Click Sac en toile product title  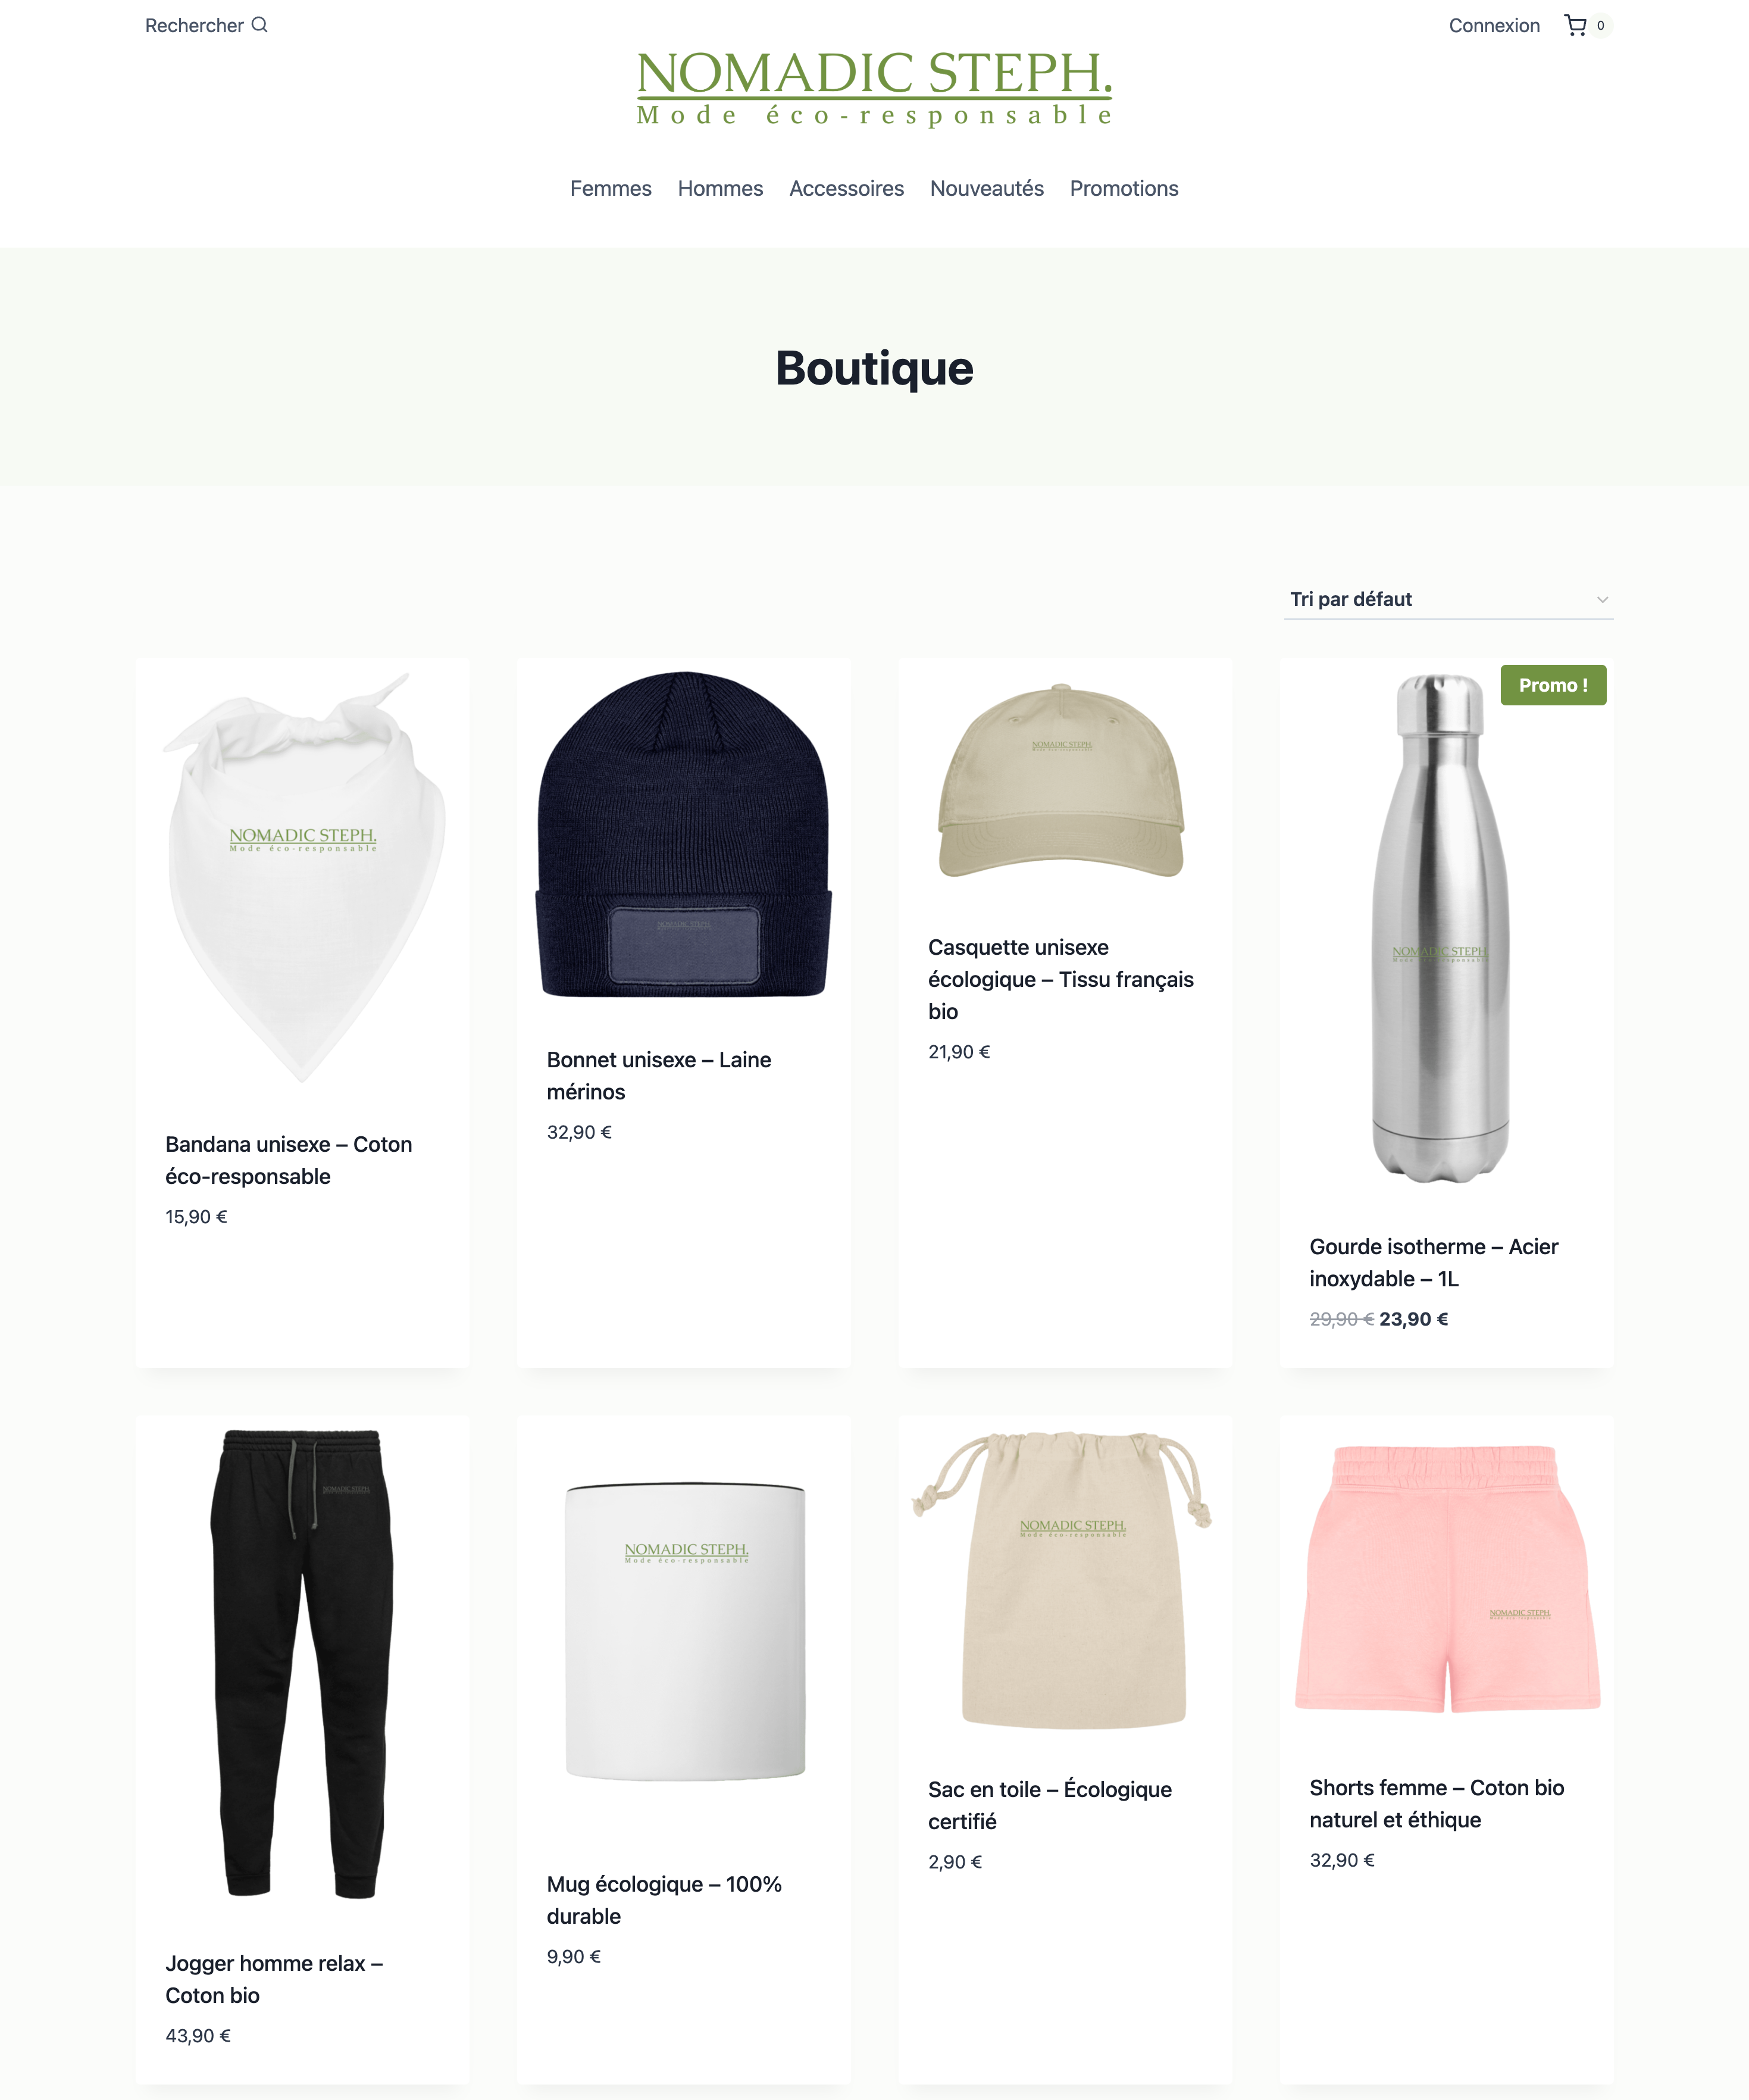point(1049,1805)
